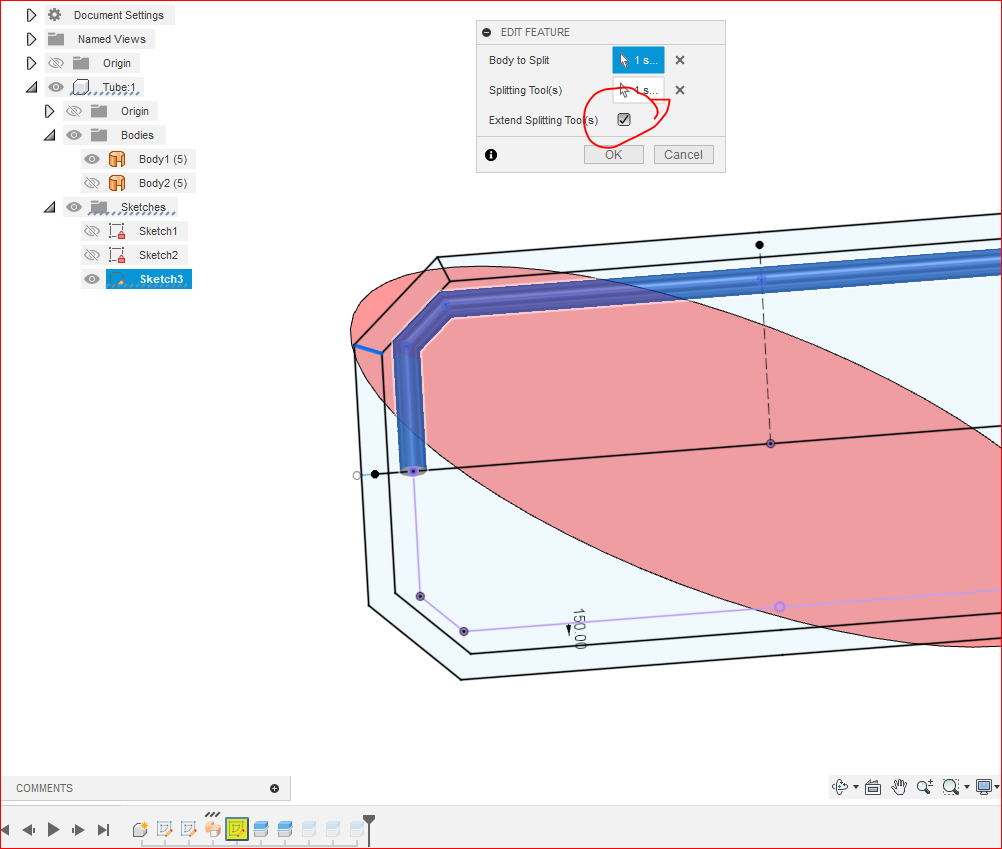The width and height of the screenshot is (1002, 849).
Task: Hide the Bodies folder
Action: [74, 135]
